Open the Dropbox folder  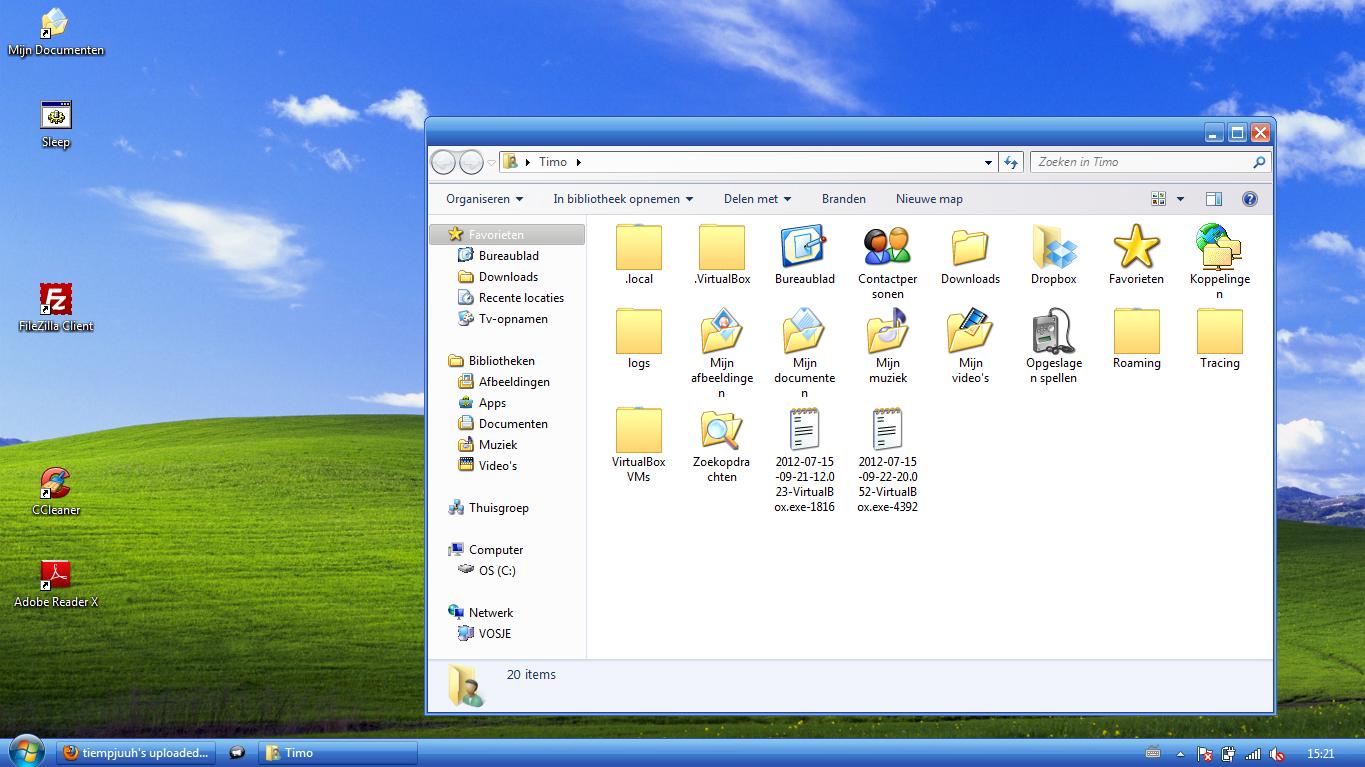click(1054, 254)
